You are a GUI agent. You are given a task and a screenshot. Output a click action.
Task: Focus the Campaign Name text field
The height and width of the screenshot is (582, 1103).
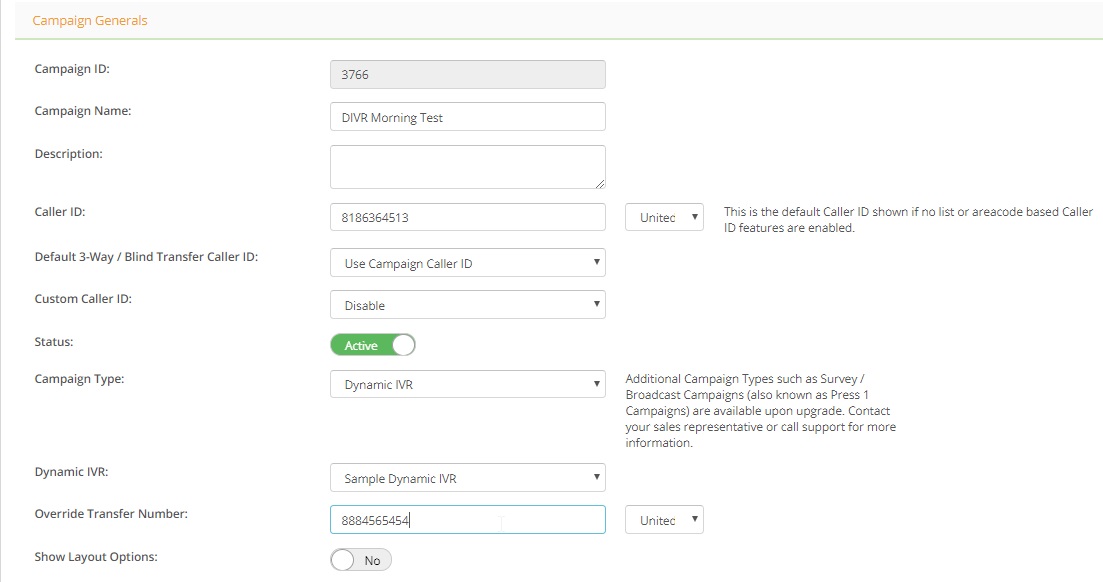(x=467, y=117)
